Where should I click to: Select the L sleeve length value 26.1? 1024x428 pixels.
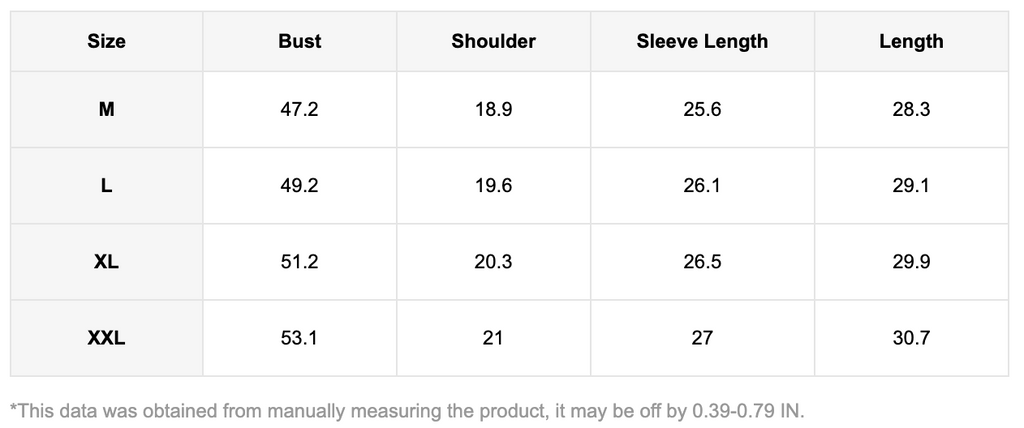(702, 185)
